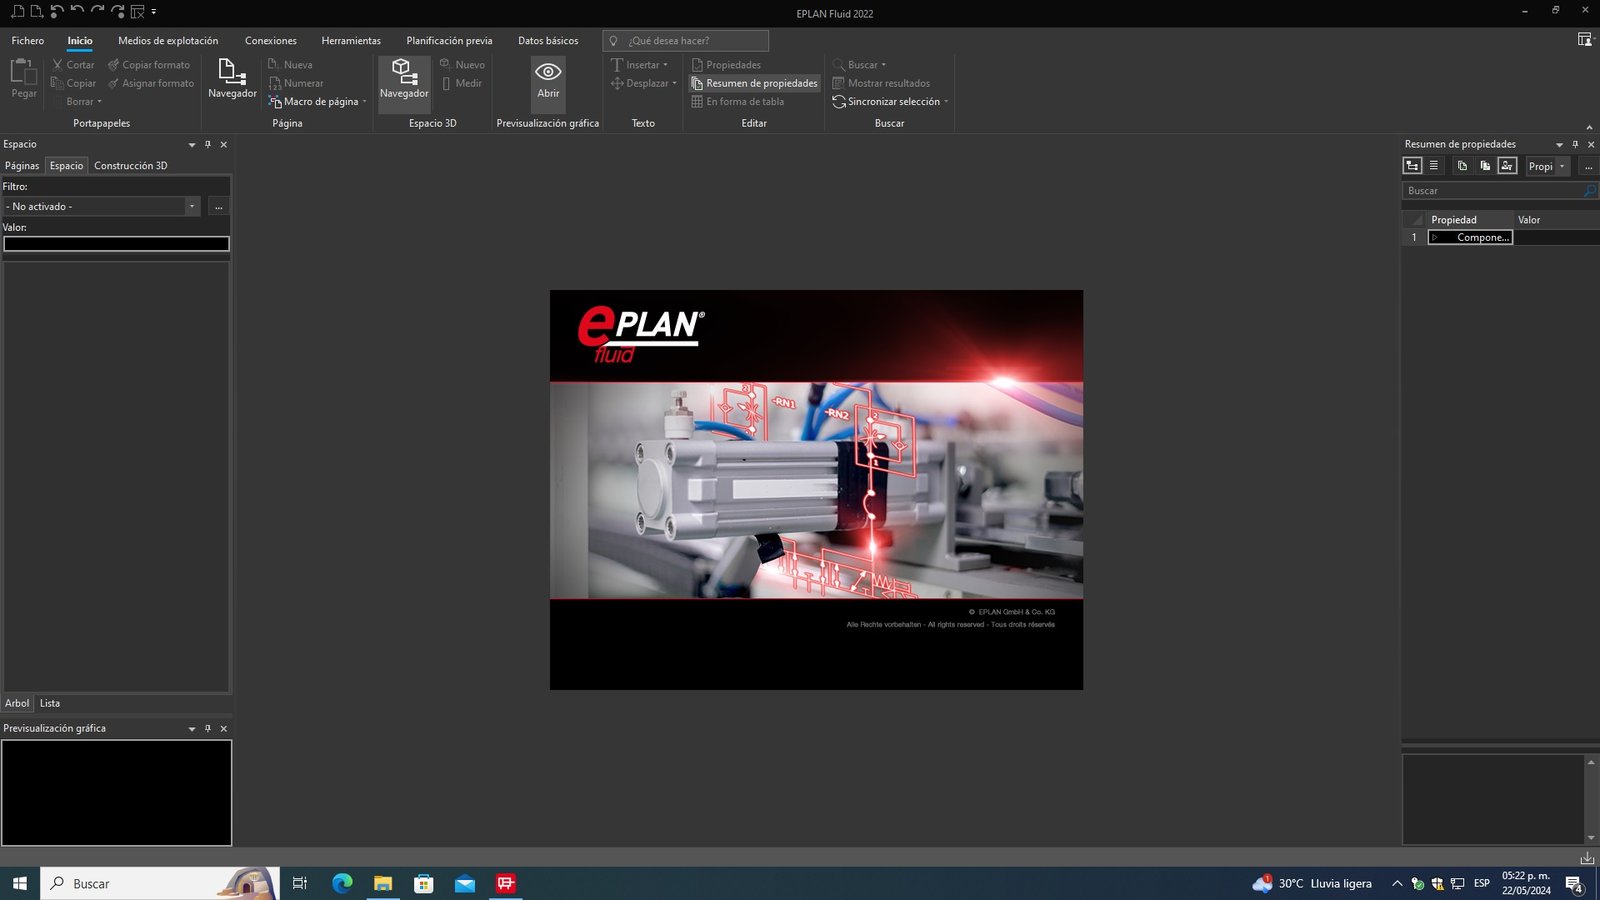Click the search magnifier in properties Buscar field
Image resolution: width=1600 pixels, height=900 pixels.
(x=1590, y=190)
